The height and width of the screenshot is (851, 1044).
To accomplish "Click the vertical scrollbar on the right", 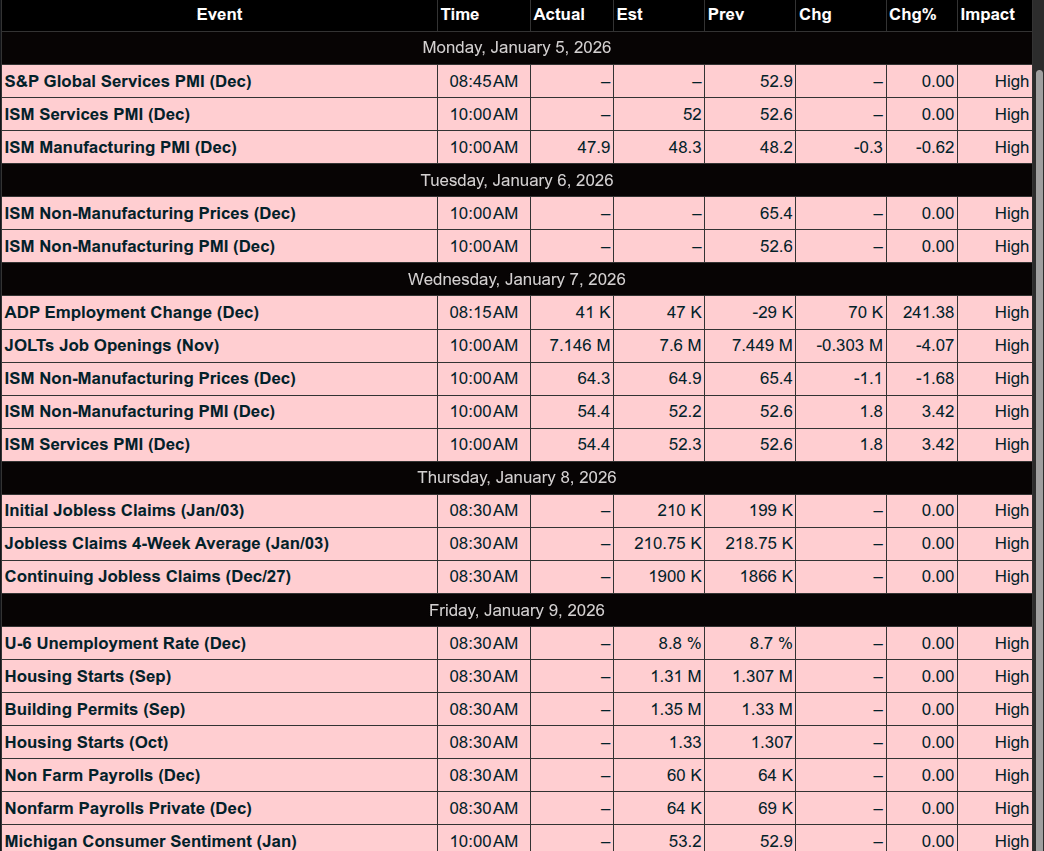I will click(1038, 400).
